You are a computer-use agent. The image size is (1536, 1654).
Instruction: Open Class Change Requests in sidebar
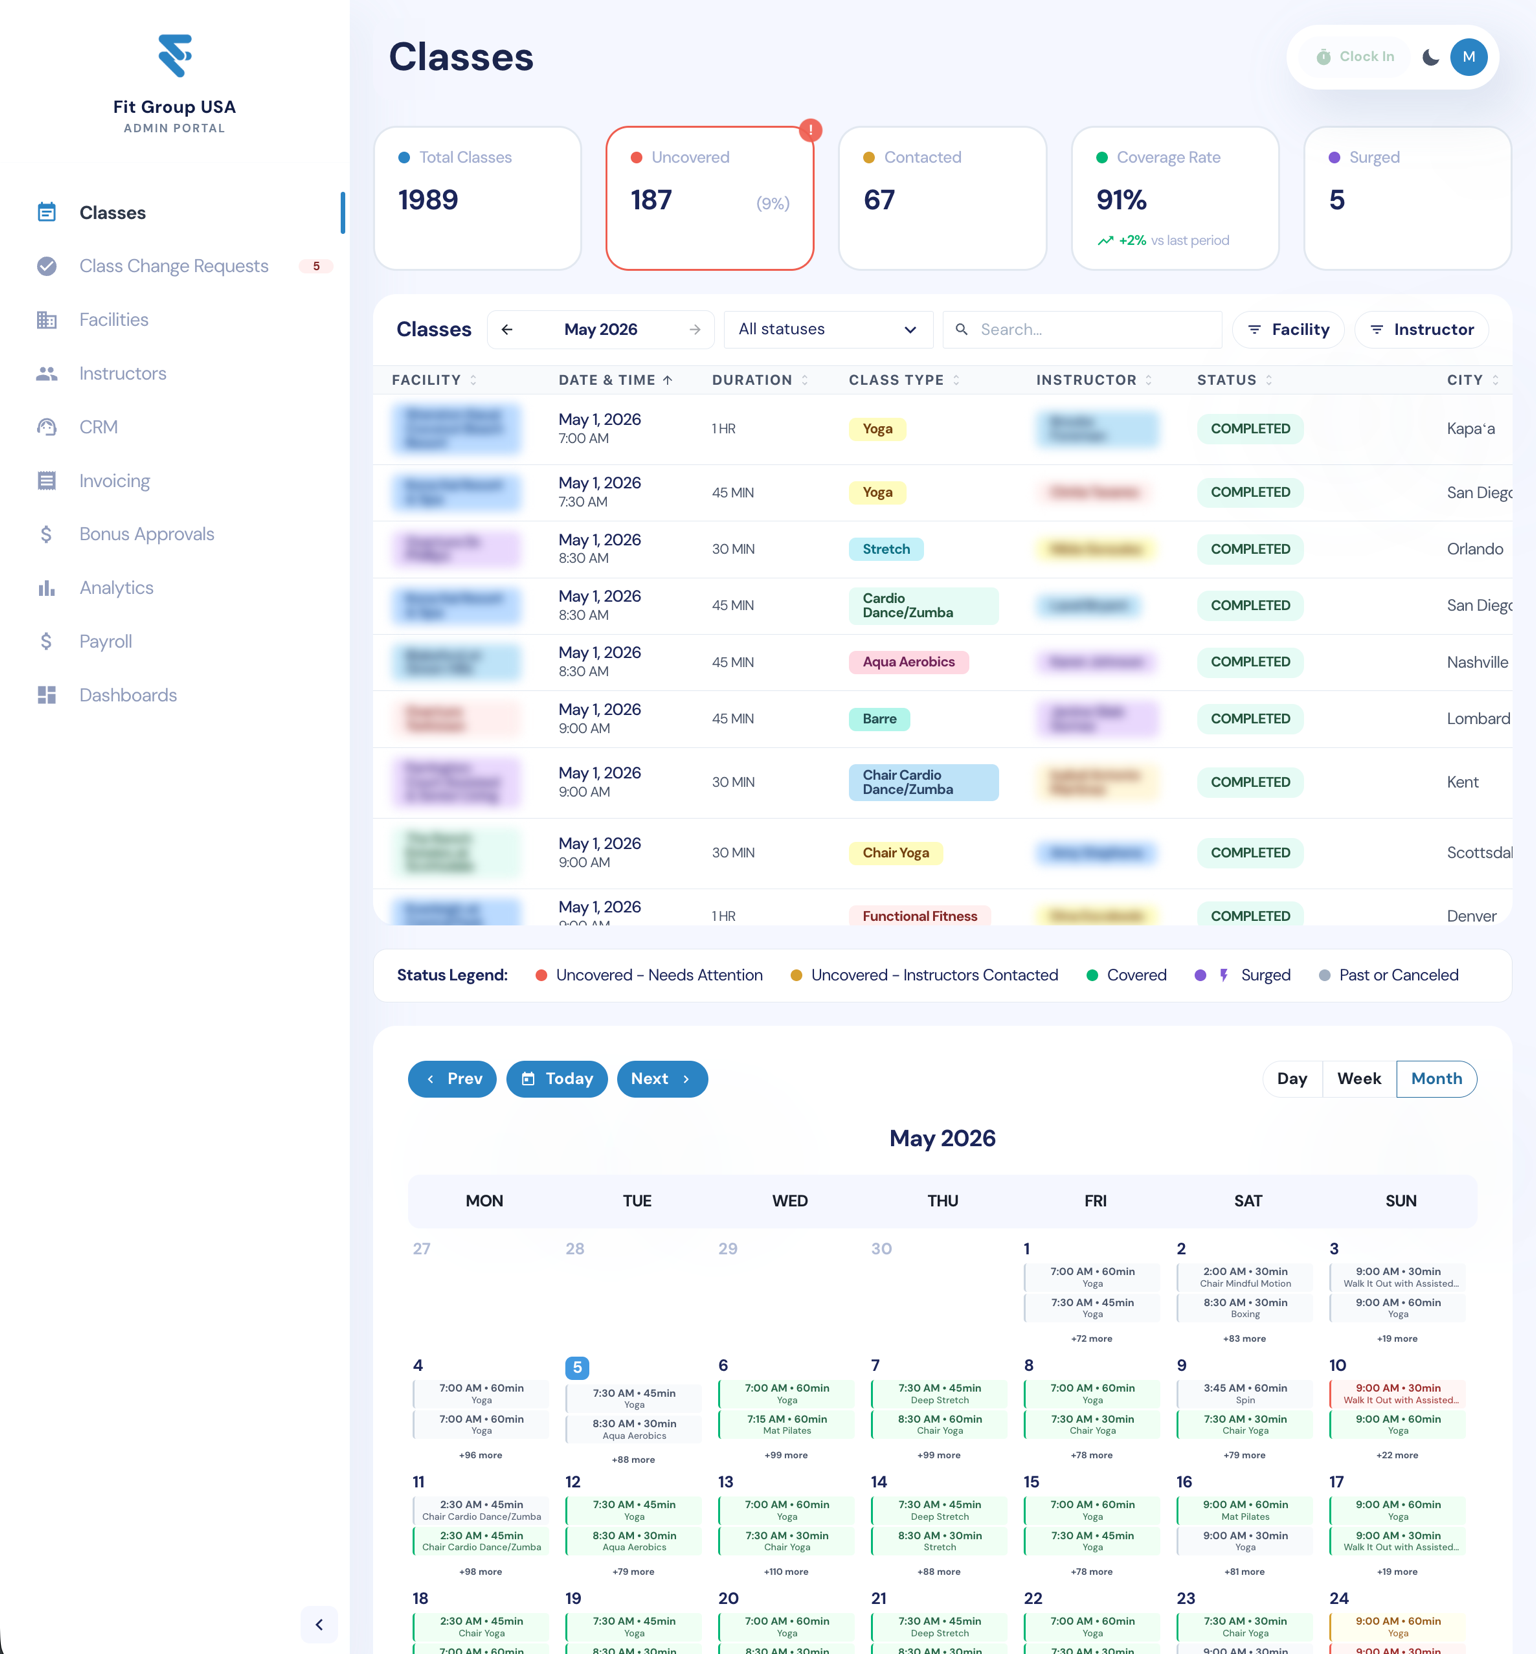pos(174,266)
